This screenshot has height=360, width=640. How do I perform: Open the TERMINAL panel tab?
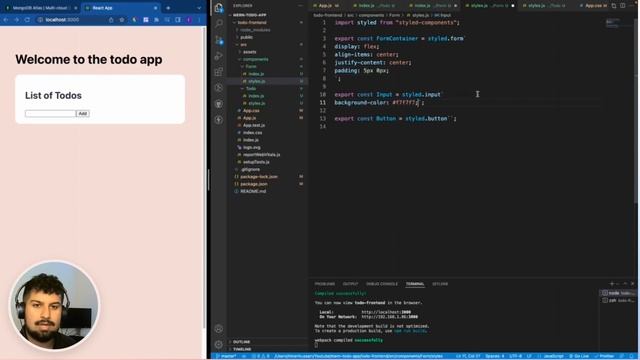click(415, 284)
